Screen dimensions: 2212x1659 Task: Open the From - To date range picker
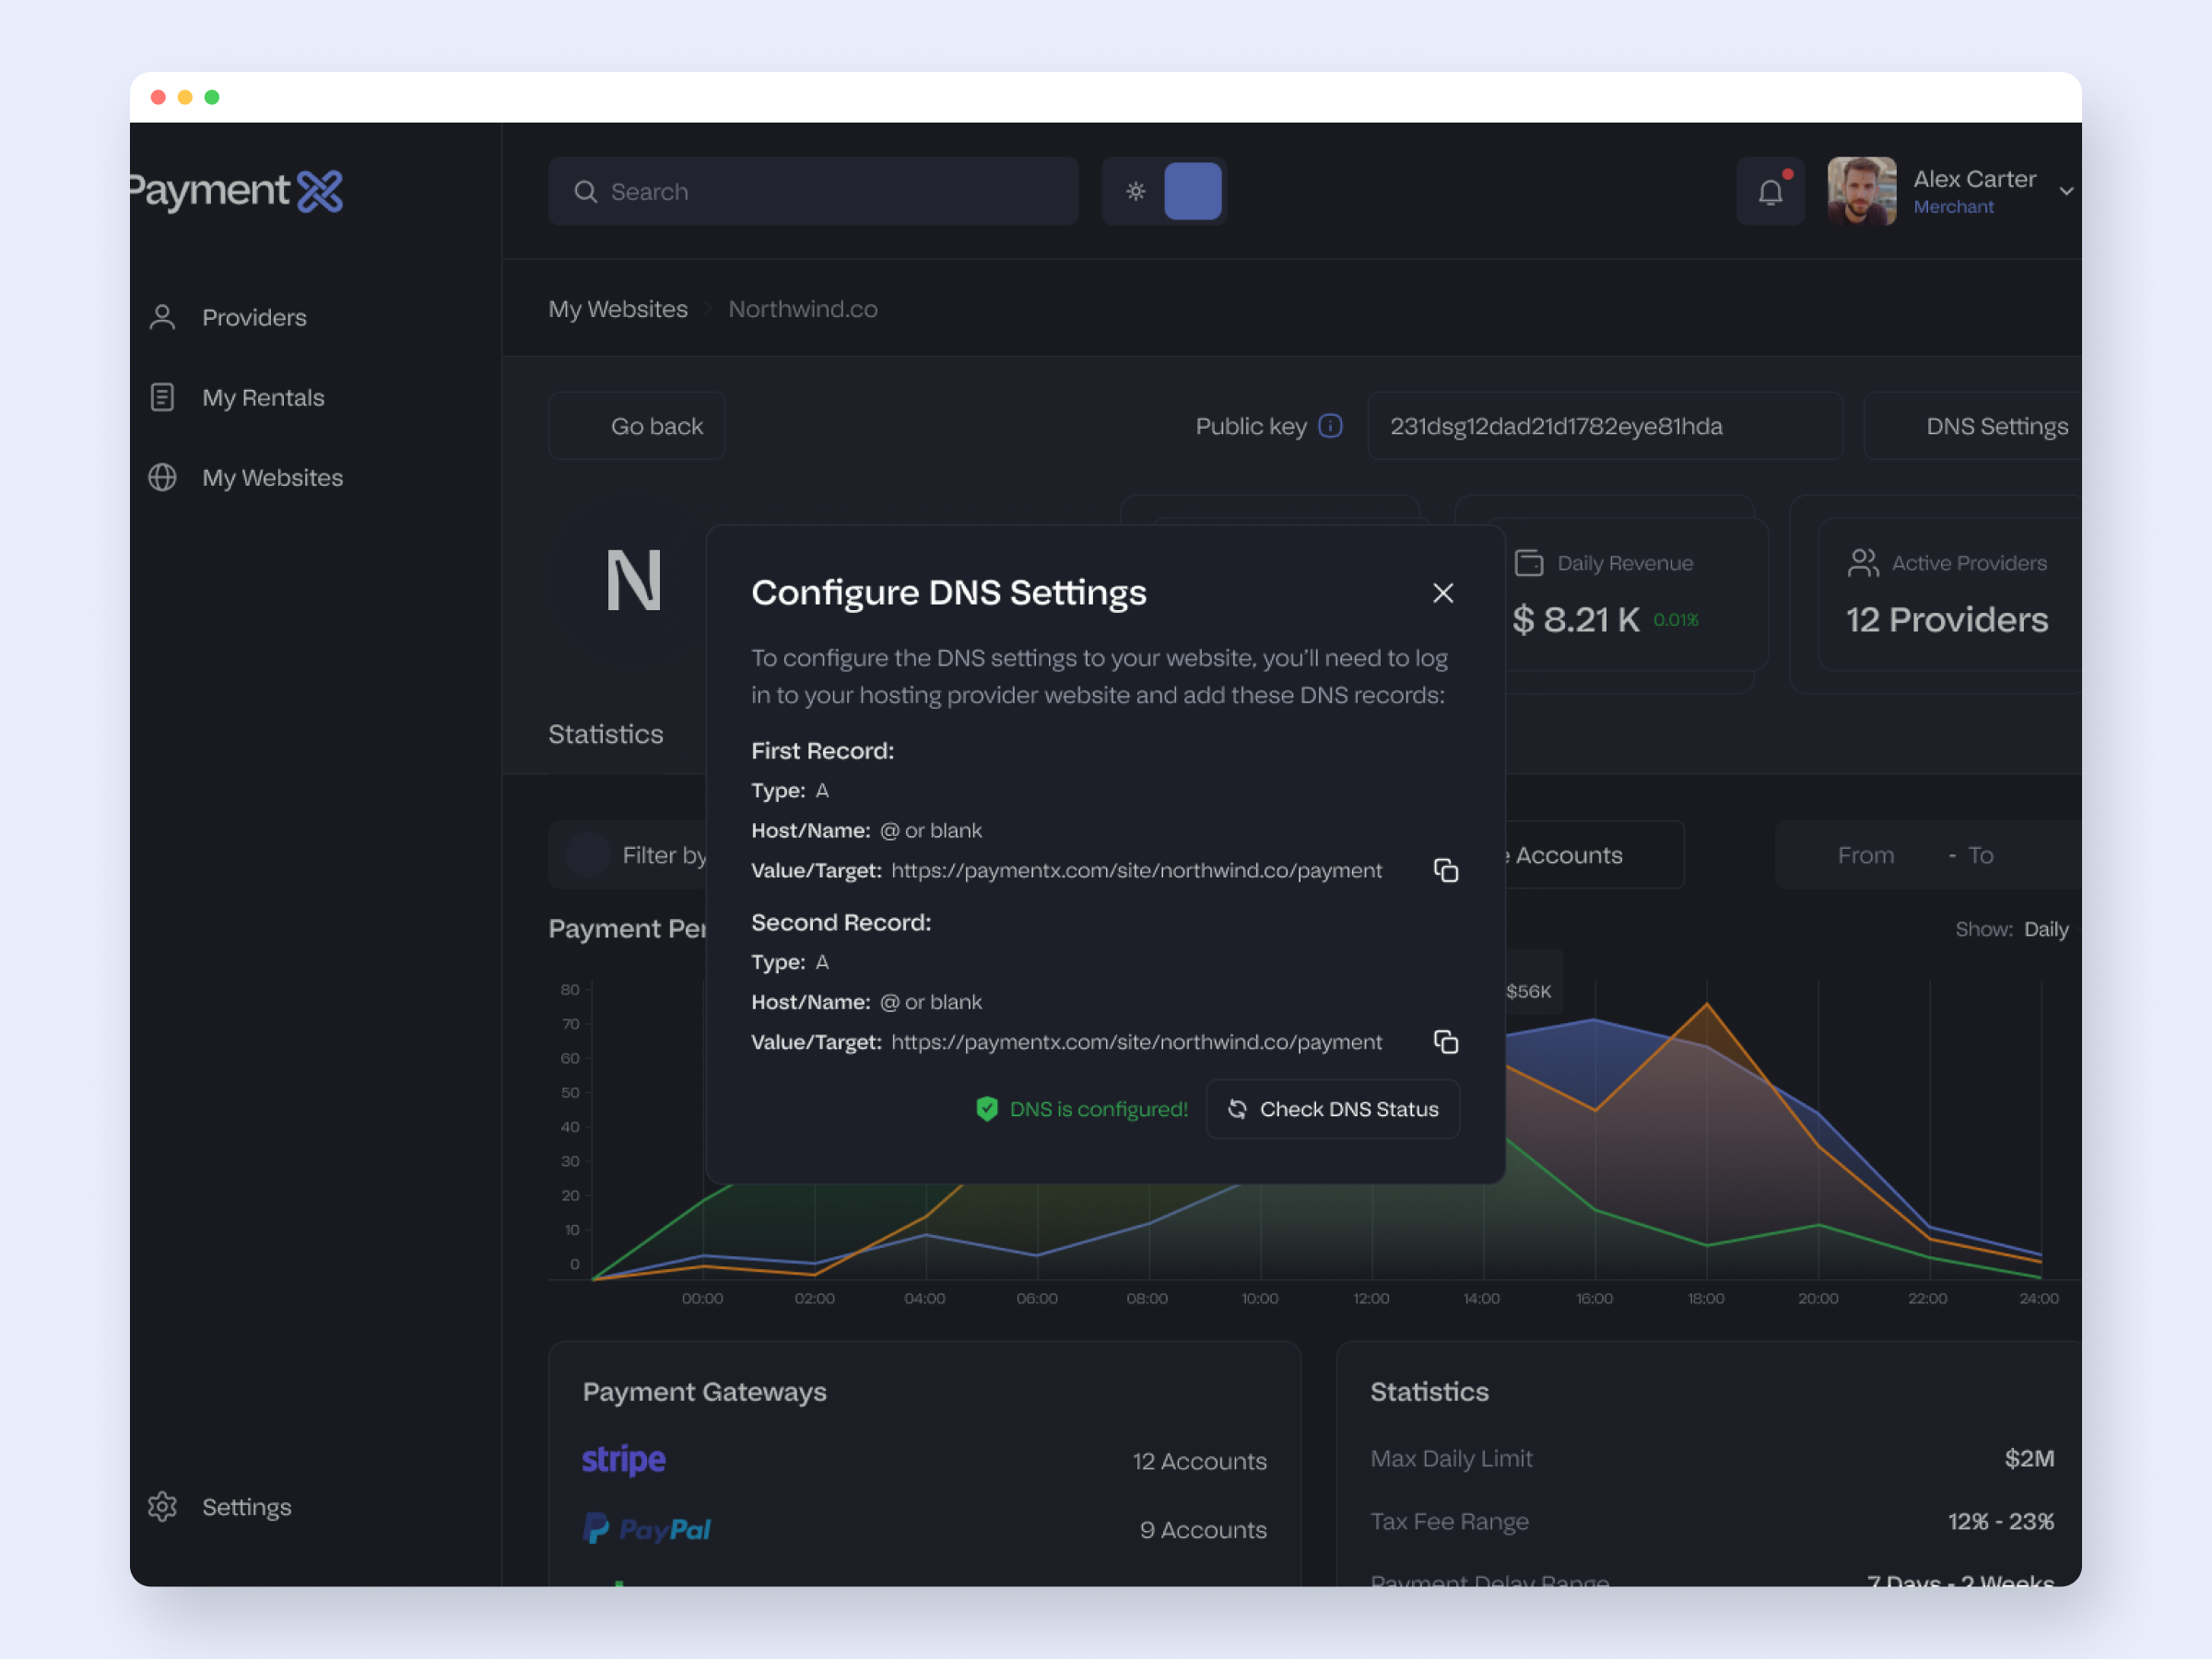pyautogui.click(x=1928, y=855)
